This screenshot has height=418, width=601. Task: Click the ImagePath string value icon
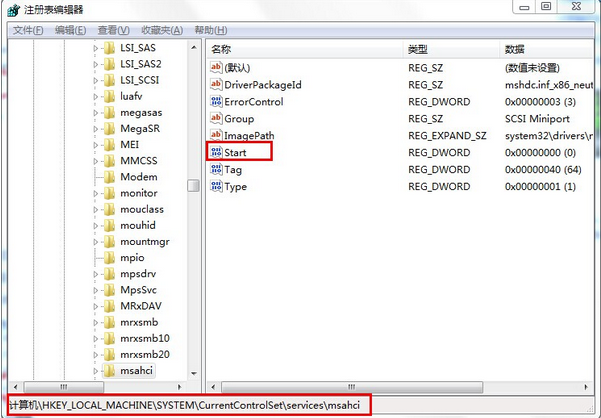215,136
